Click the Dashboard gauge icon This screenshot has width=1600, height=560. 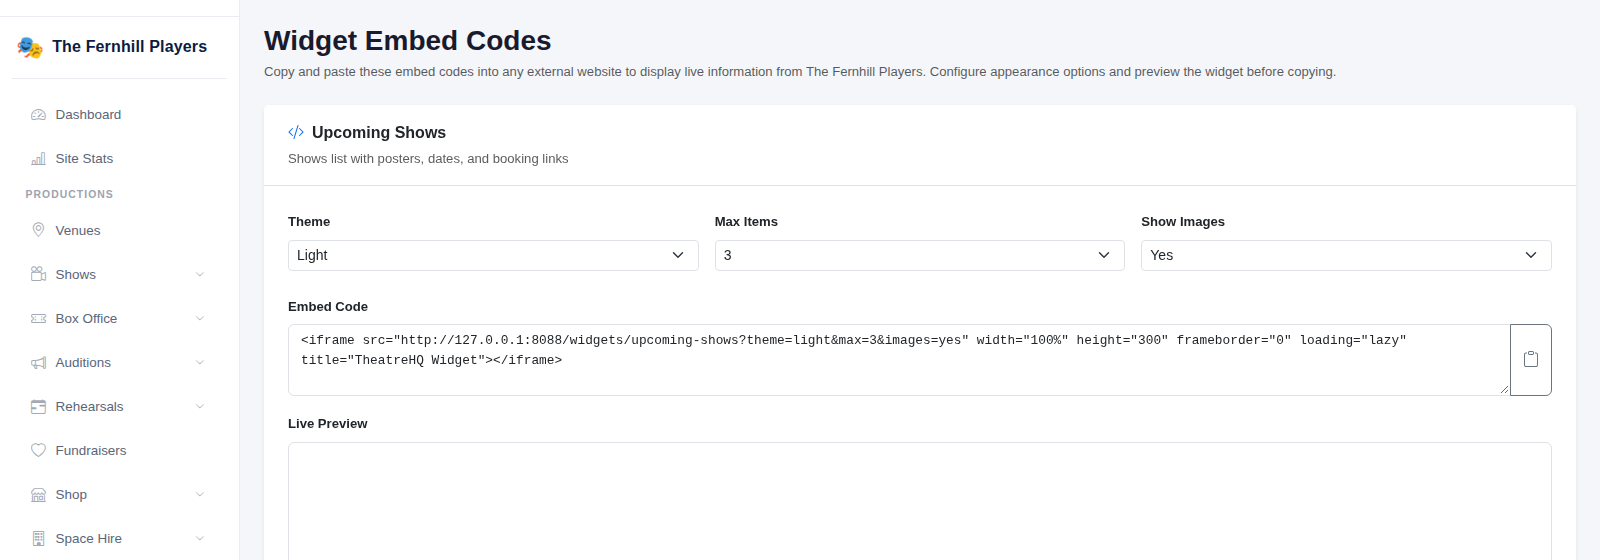tap(38, 115)
